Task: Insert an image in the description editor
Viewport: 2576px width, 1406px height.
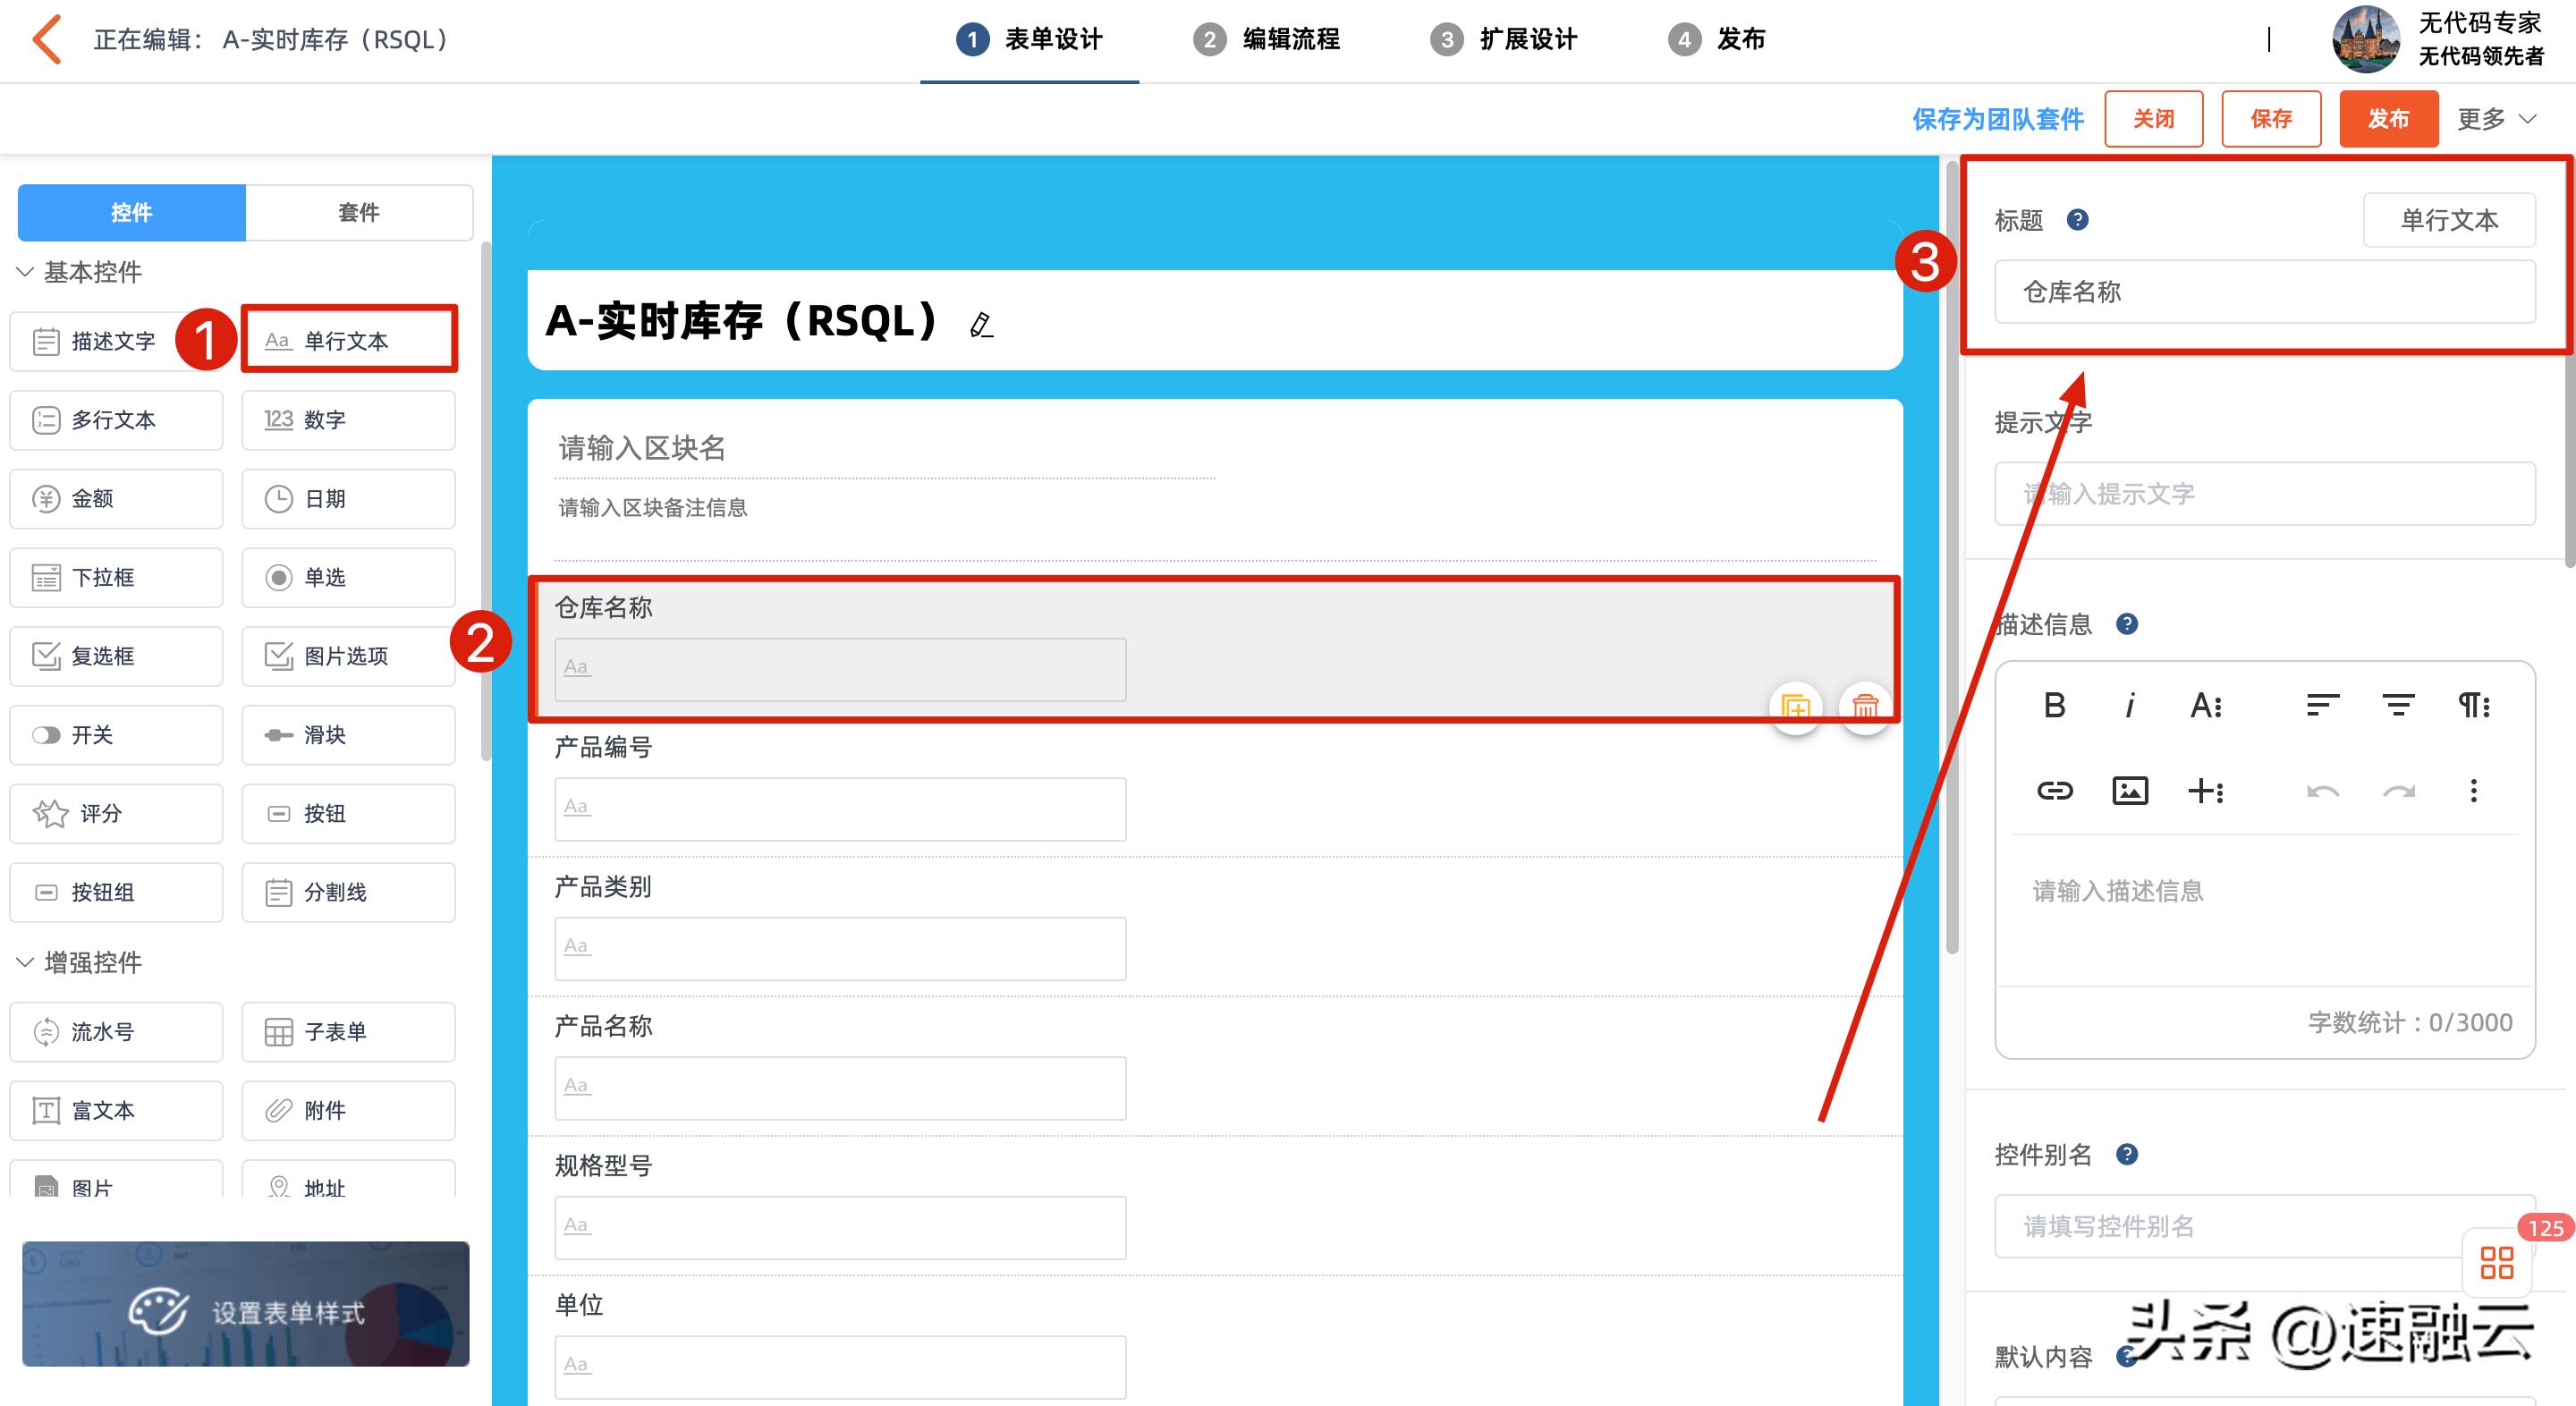Action: [x=2130, y=790]
